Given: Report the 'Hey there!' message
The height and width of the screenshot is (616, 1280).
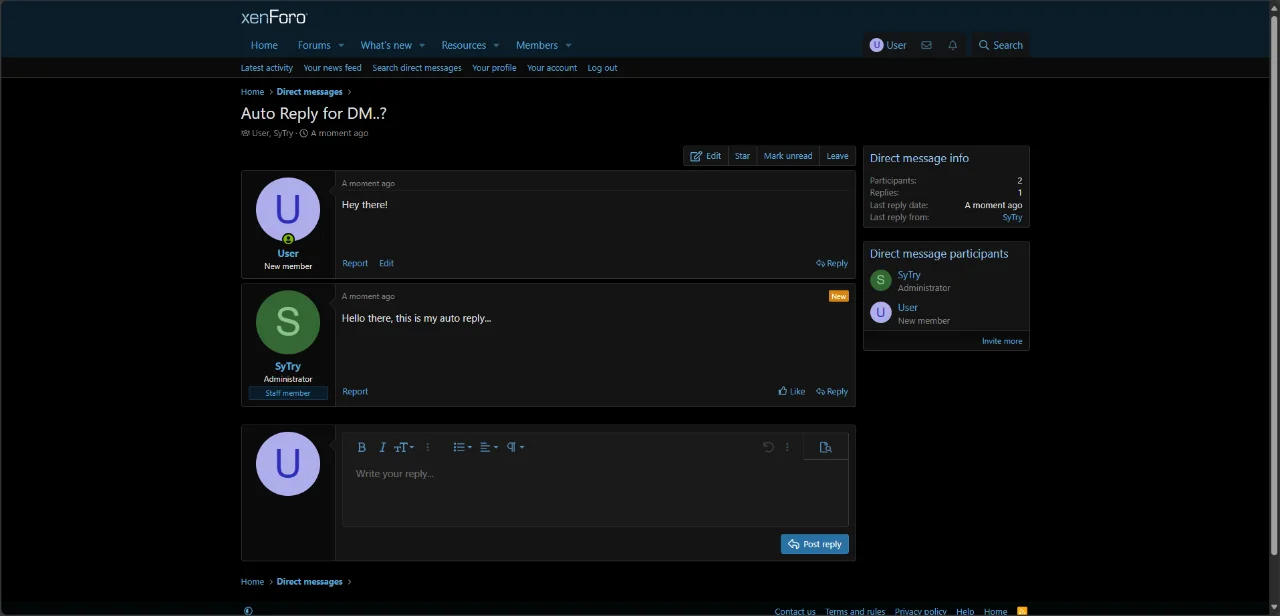Looking at the screenshot, I should point(355,263).
